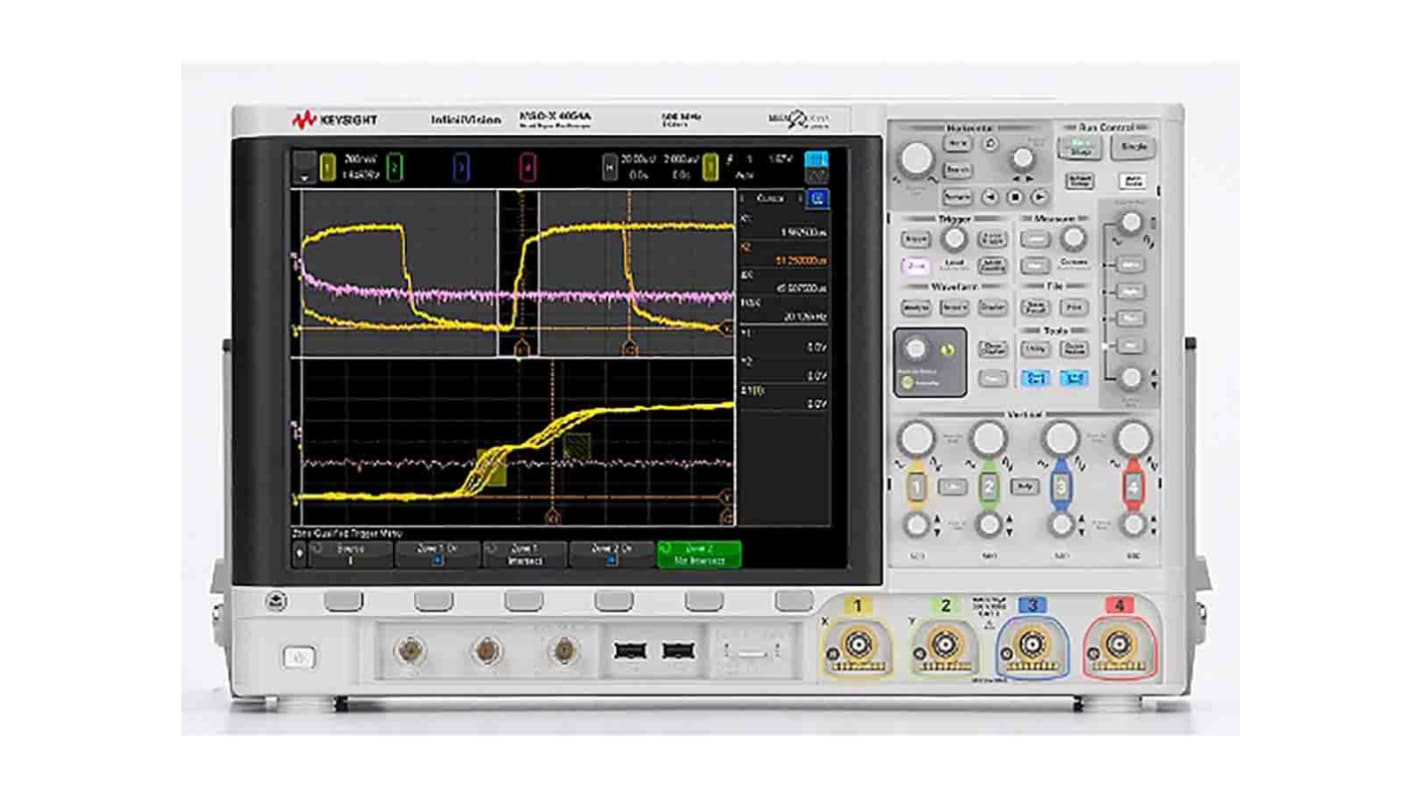Toggle acquisition with the Run/Stop button
This screenshot has height=798, width=1420.
(1081, 148)
